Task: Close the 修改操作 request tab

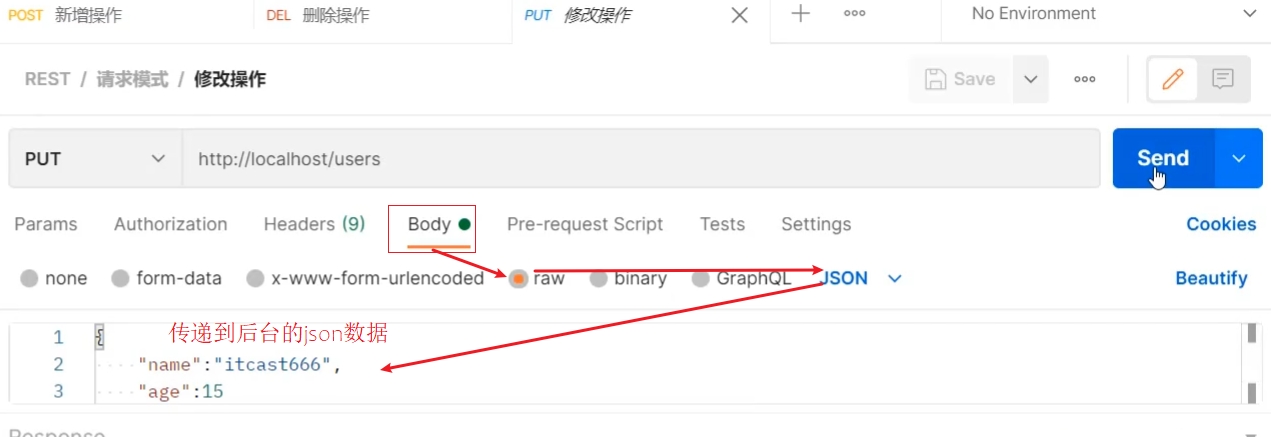Action: coord(739,15)
